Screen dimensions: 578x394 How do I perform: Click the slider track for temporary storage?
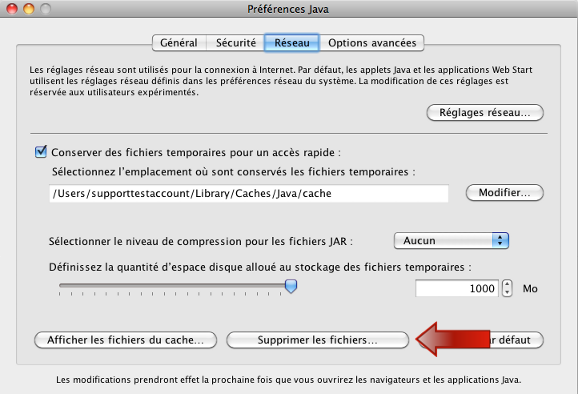[173, 285]
